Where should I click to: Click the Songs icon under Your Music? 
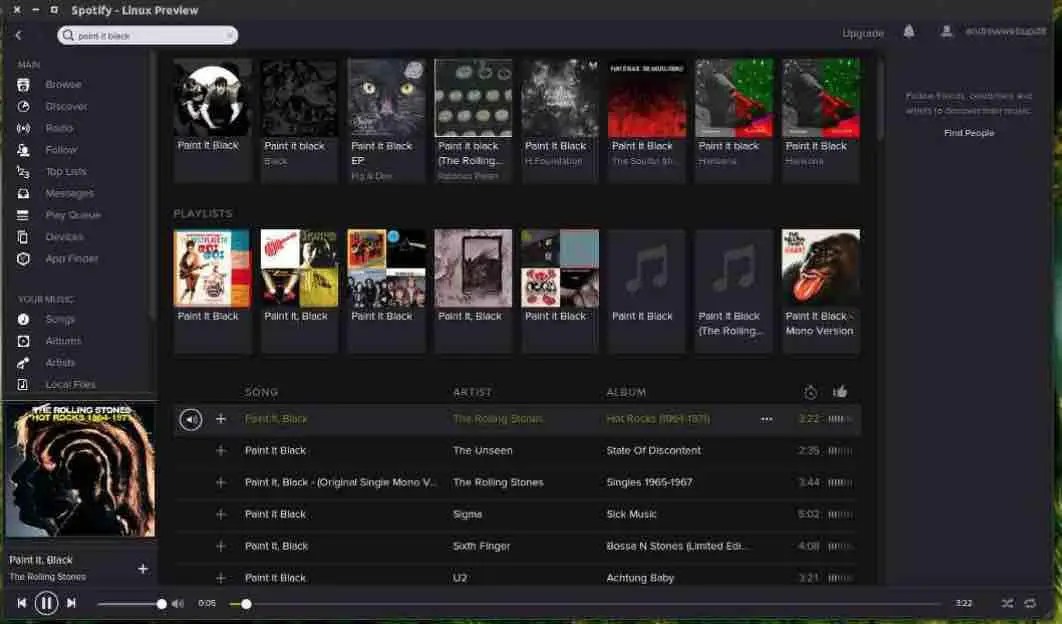23,319
